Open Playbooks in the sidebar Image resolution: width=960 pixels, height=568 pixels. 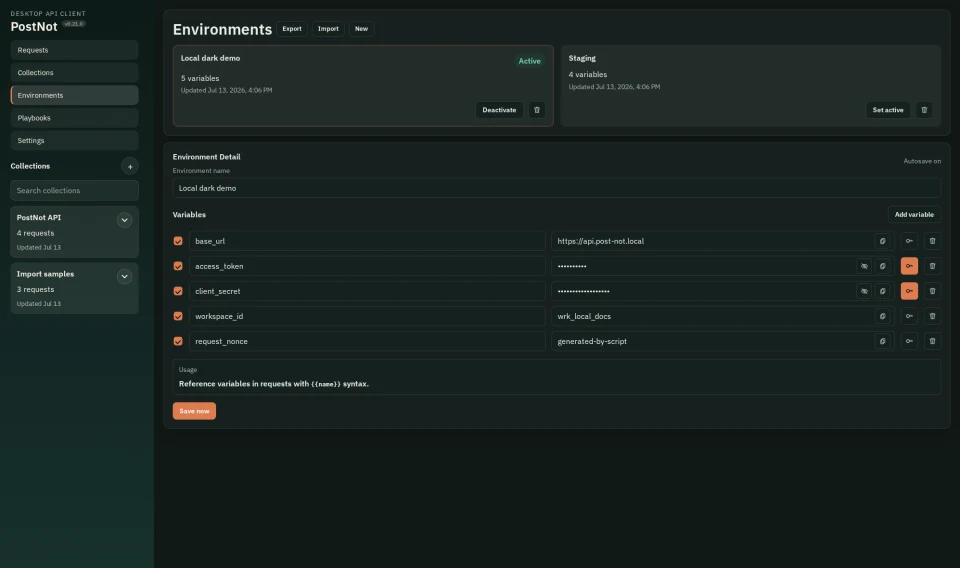click(x=75, y=118)
